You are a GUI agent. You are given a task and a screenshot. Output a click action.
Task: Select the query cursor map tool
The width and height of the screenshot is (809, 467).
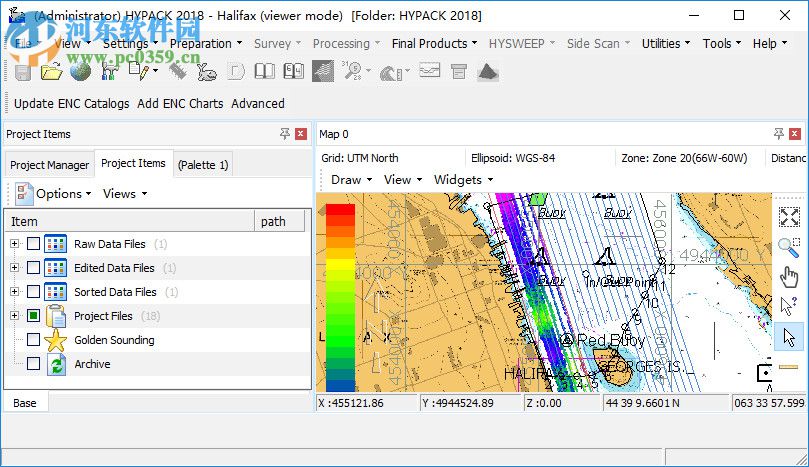[x=789, y=307]
